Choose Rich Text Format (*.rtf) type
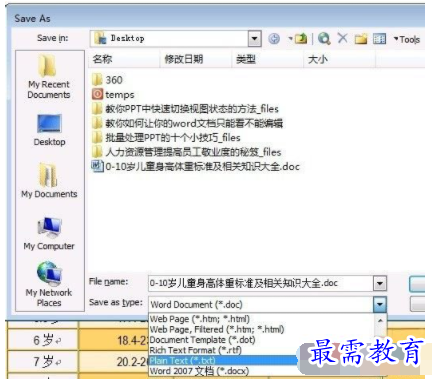This screenshot has width=432, height=383. (196, 350)
